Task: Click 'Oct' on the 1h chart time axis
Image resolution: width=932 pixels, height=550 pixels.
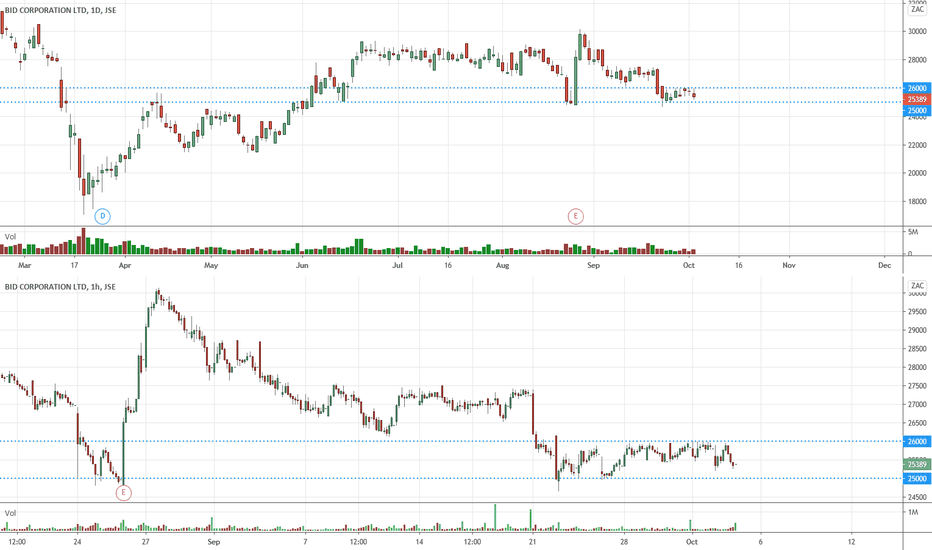Action: 691,542
